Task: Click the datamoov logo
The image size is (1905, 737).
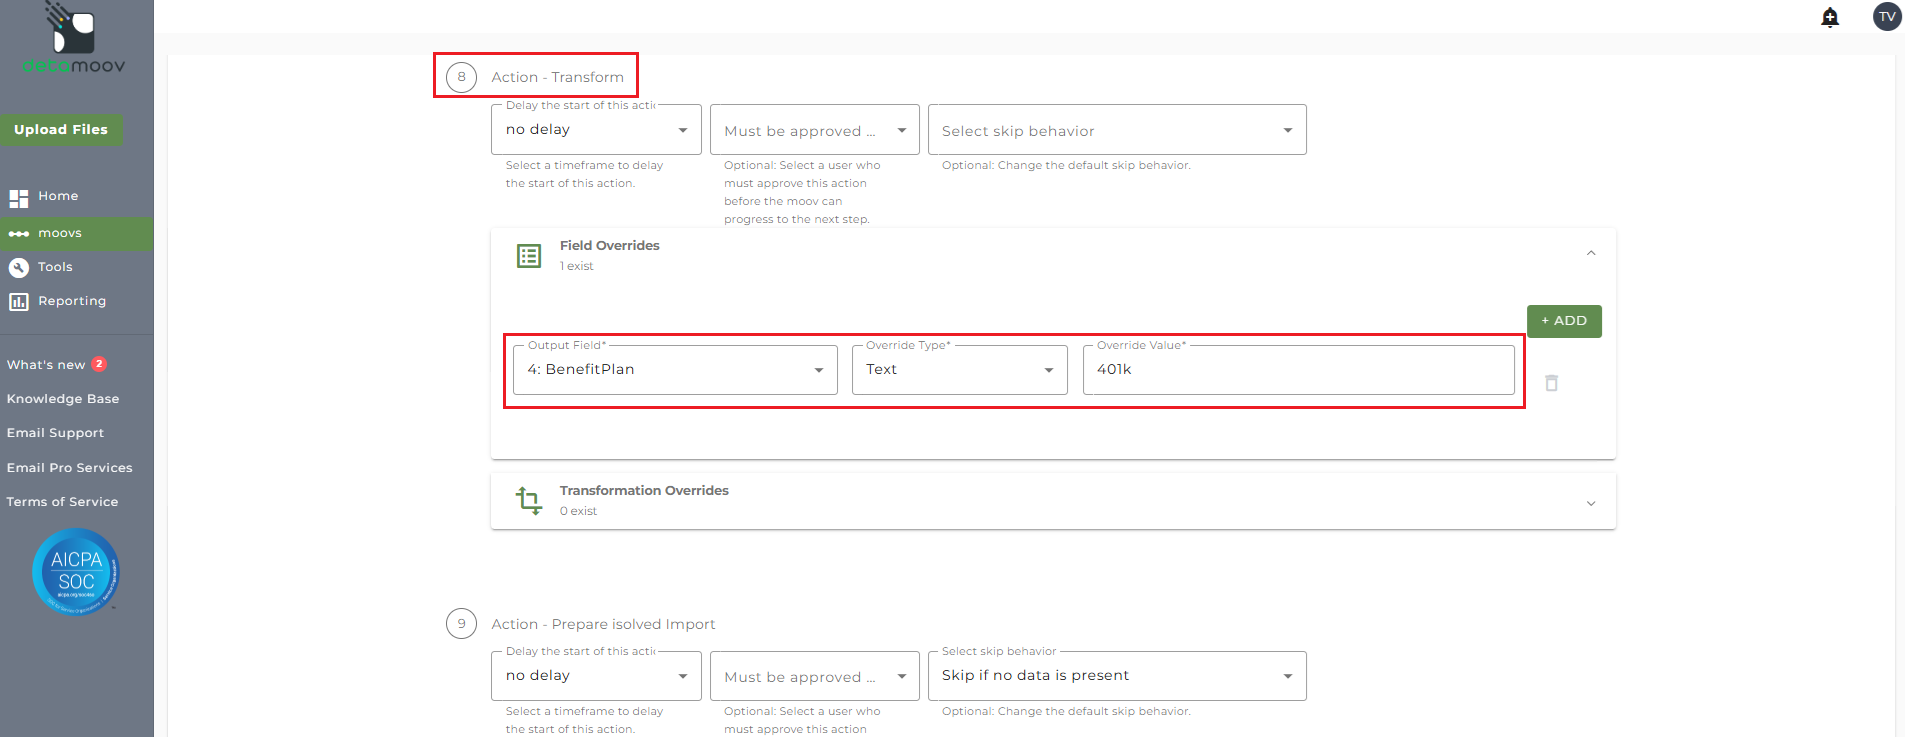Action: tap(74, 41)
